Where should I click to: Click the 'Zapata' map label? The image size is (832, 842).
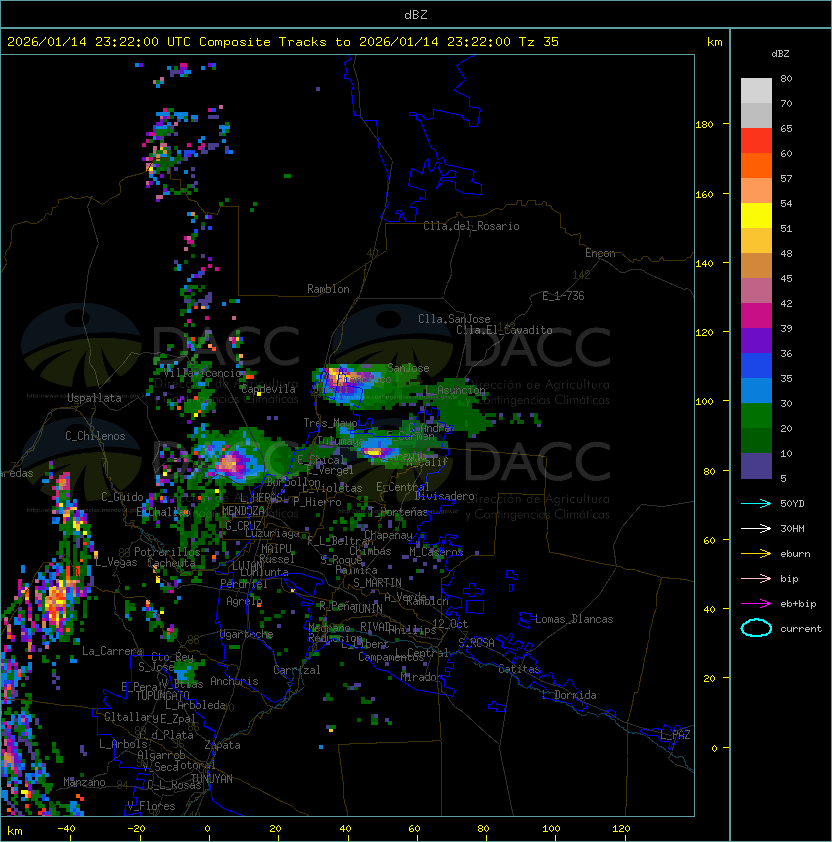click(x=222, y=745)
